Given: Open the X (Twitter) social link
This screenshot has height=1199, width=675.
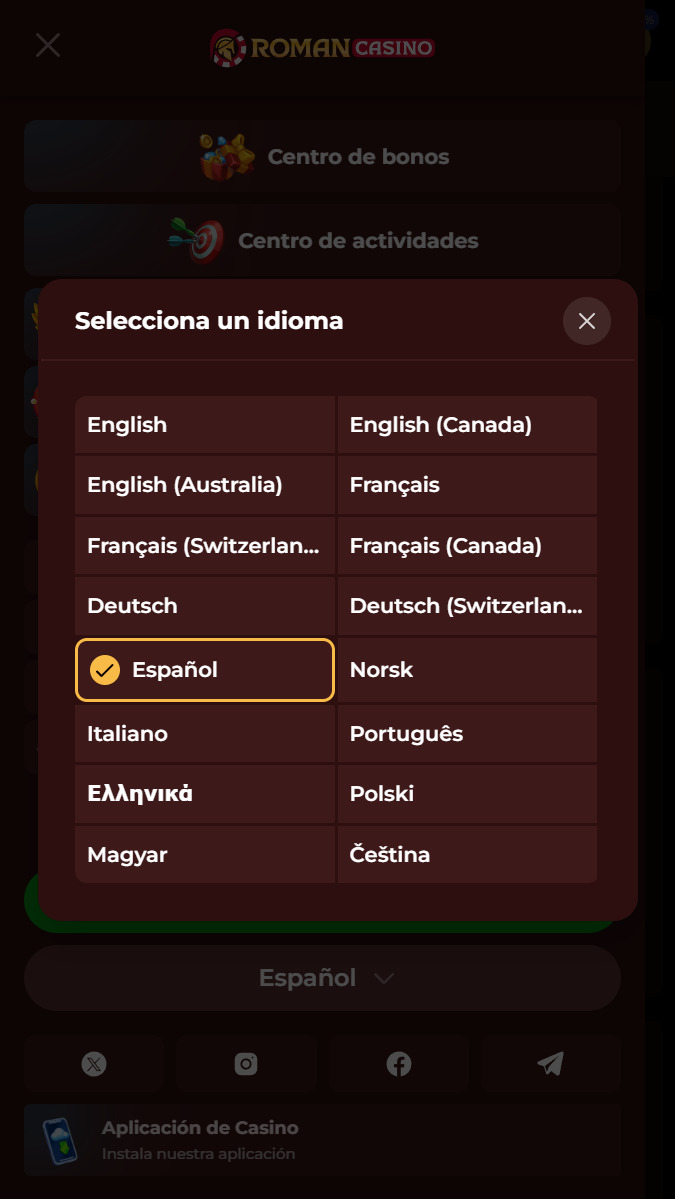Looking at the screenshot, I should click(94, 1064).
